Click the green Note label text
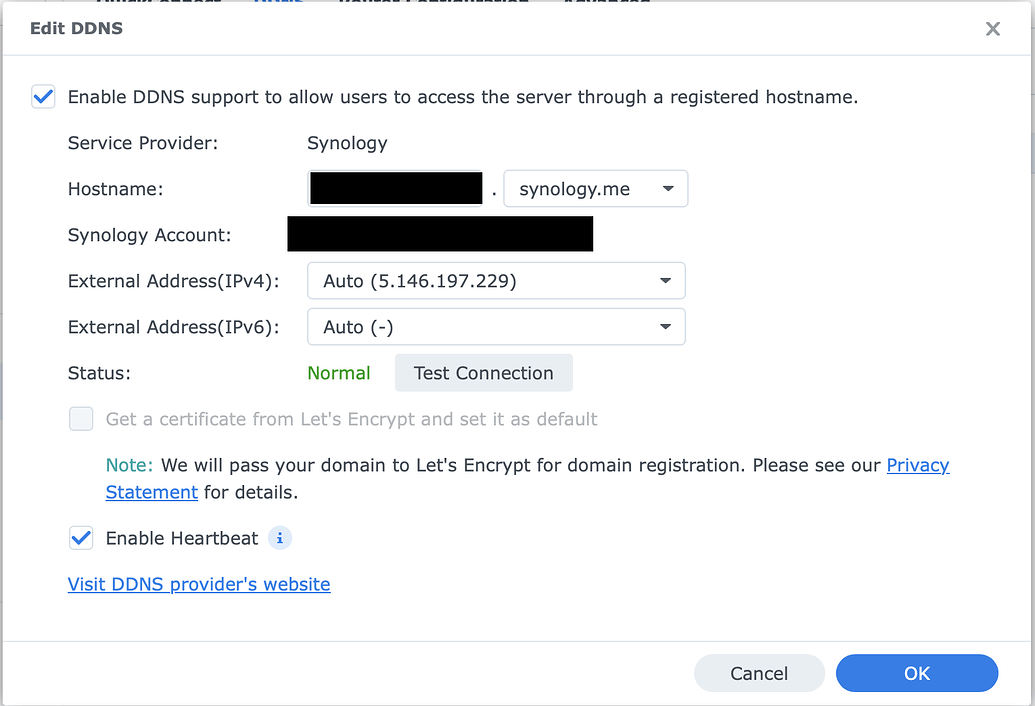The height and width of the screenshot is (706, 1035). pos(129,465)
